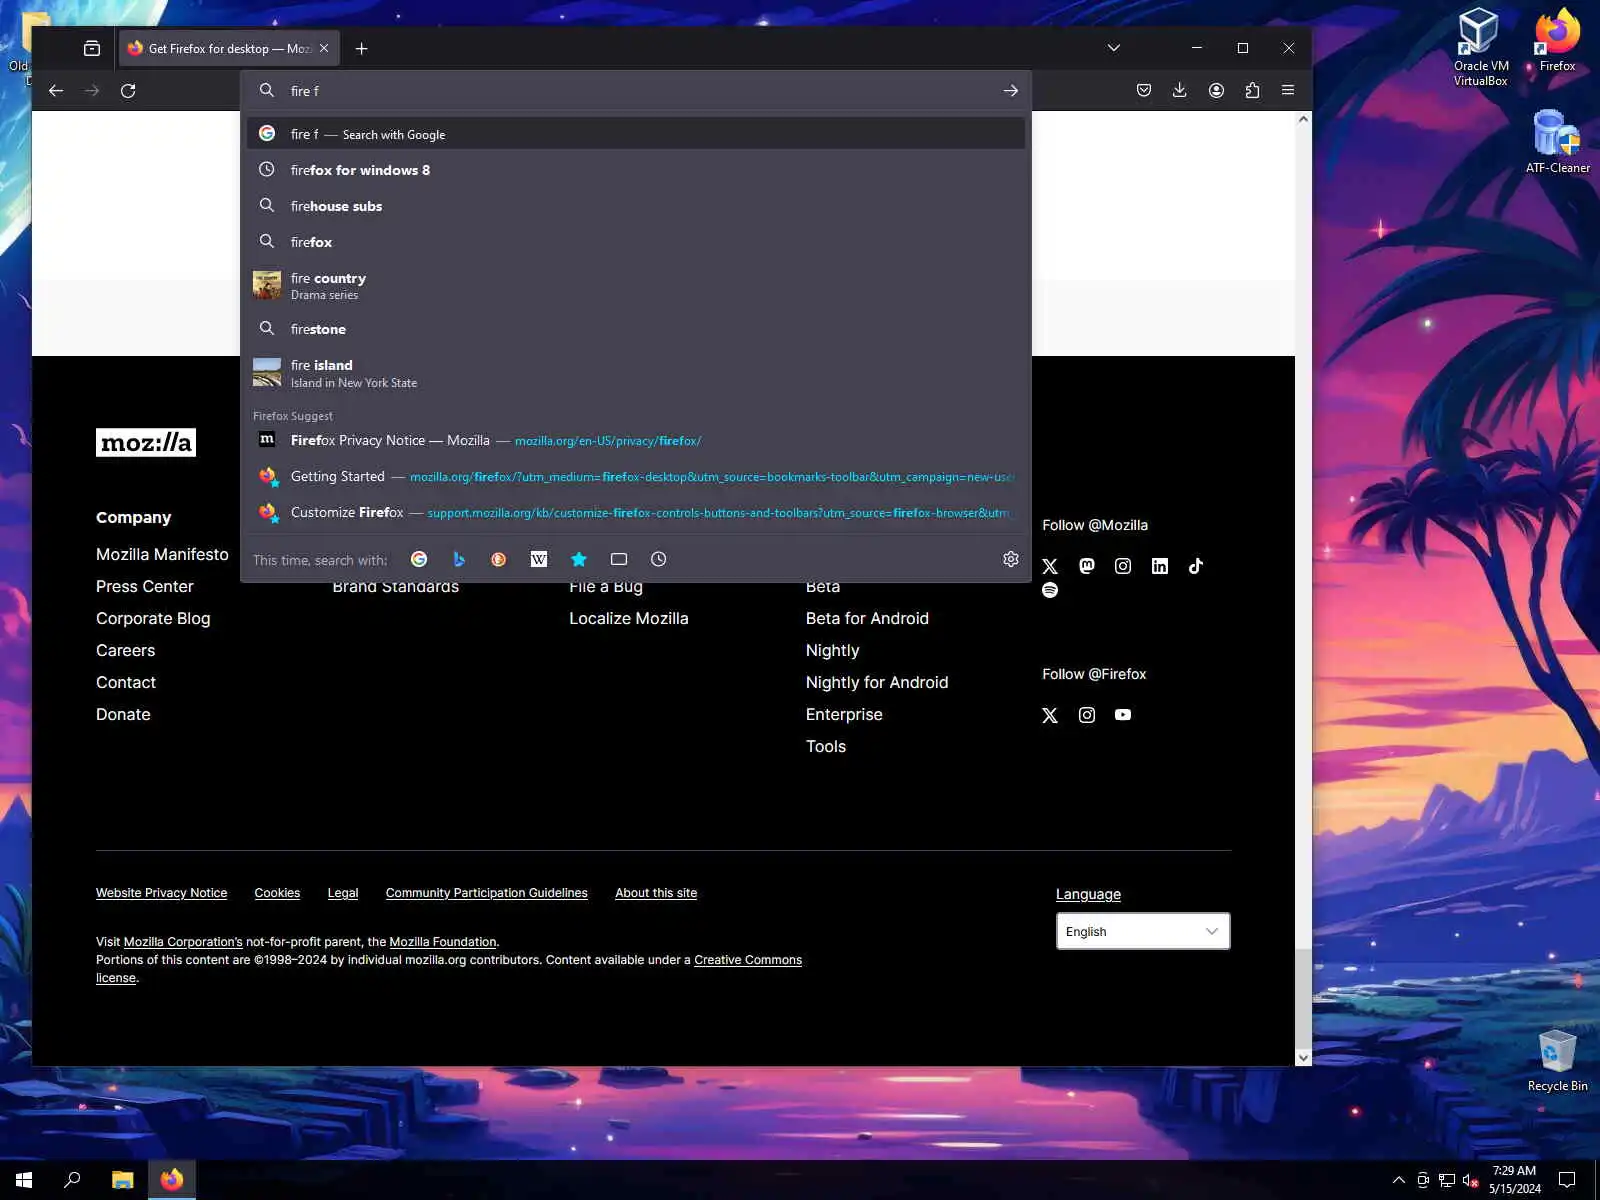Screen dimensions: 1600x1200
Task: Open the Cookies footer link
Action: (x=277, y=893)
